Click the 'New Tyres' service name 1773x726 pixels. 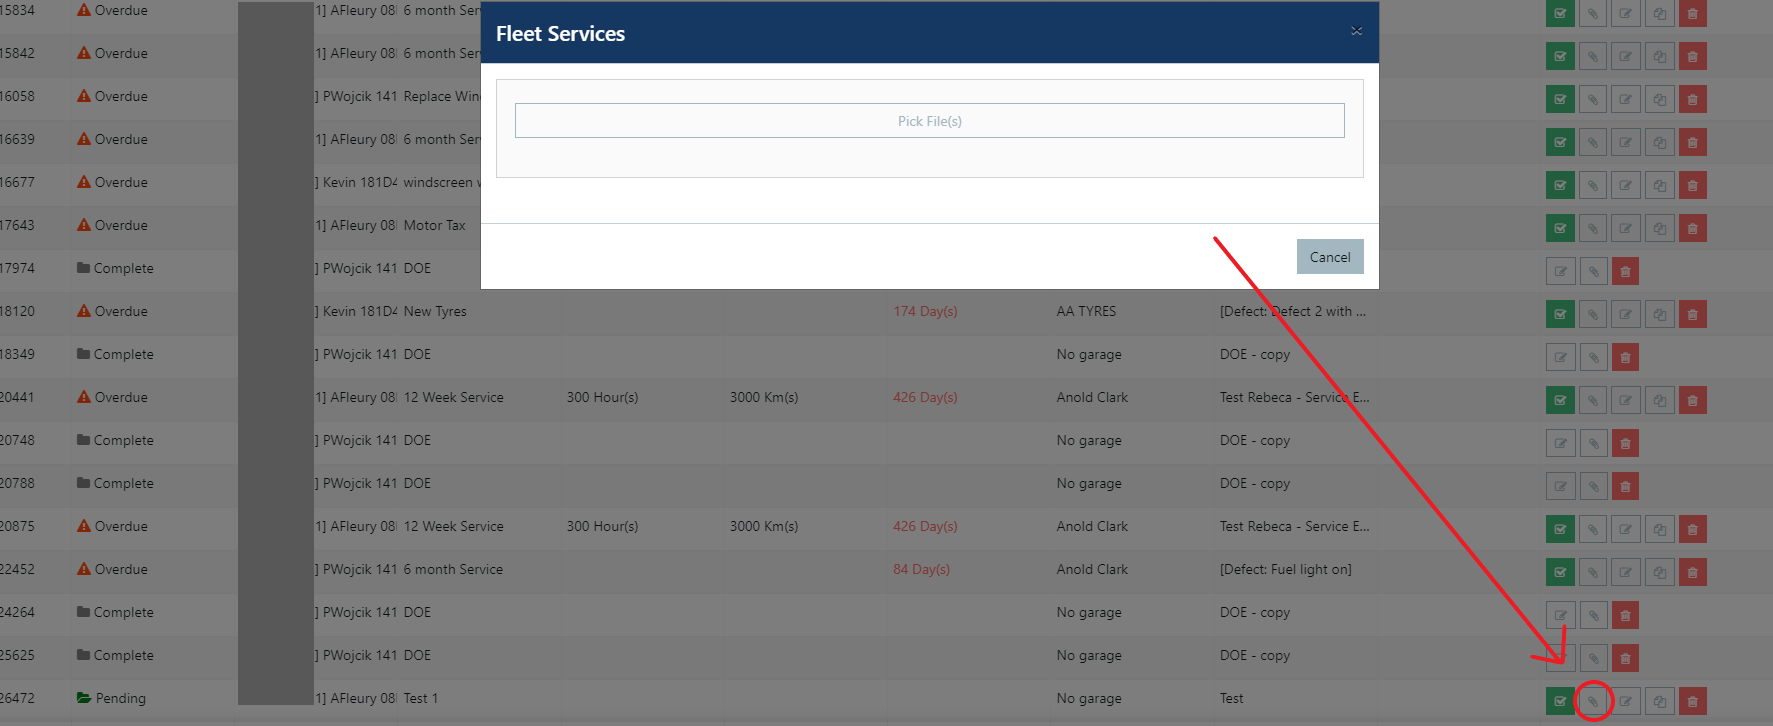point(435,311)
